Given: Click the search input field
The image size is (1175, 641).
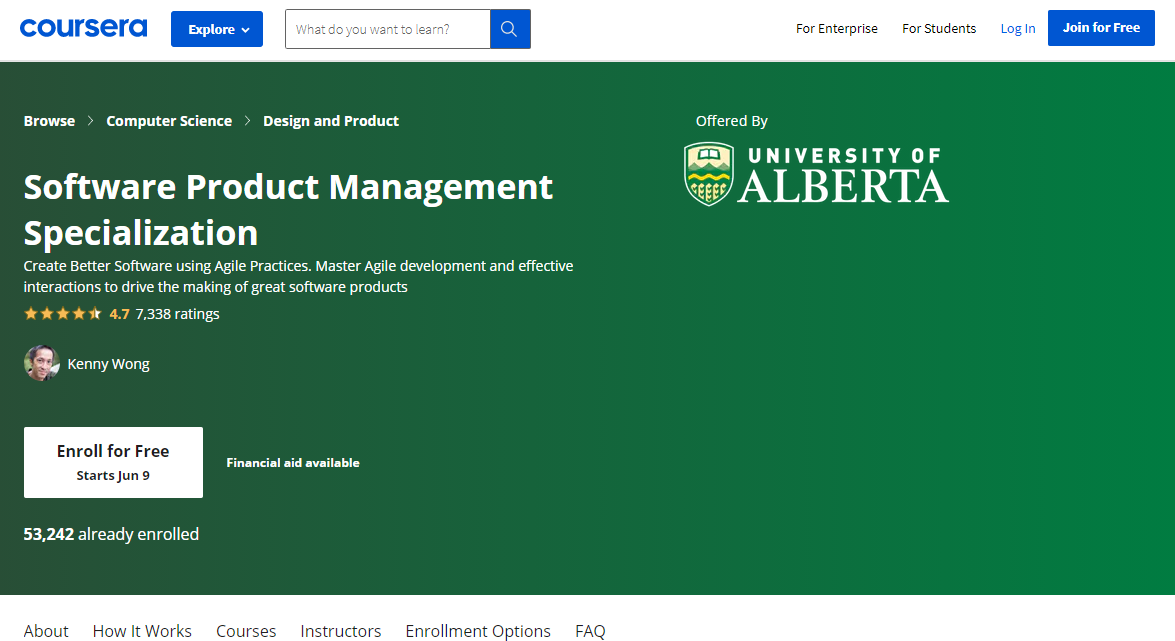Looking at the screenshot, I should pyautogui.click(x=388, y=28).
